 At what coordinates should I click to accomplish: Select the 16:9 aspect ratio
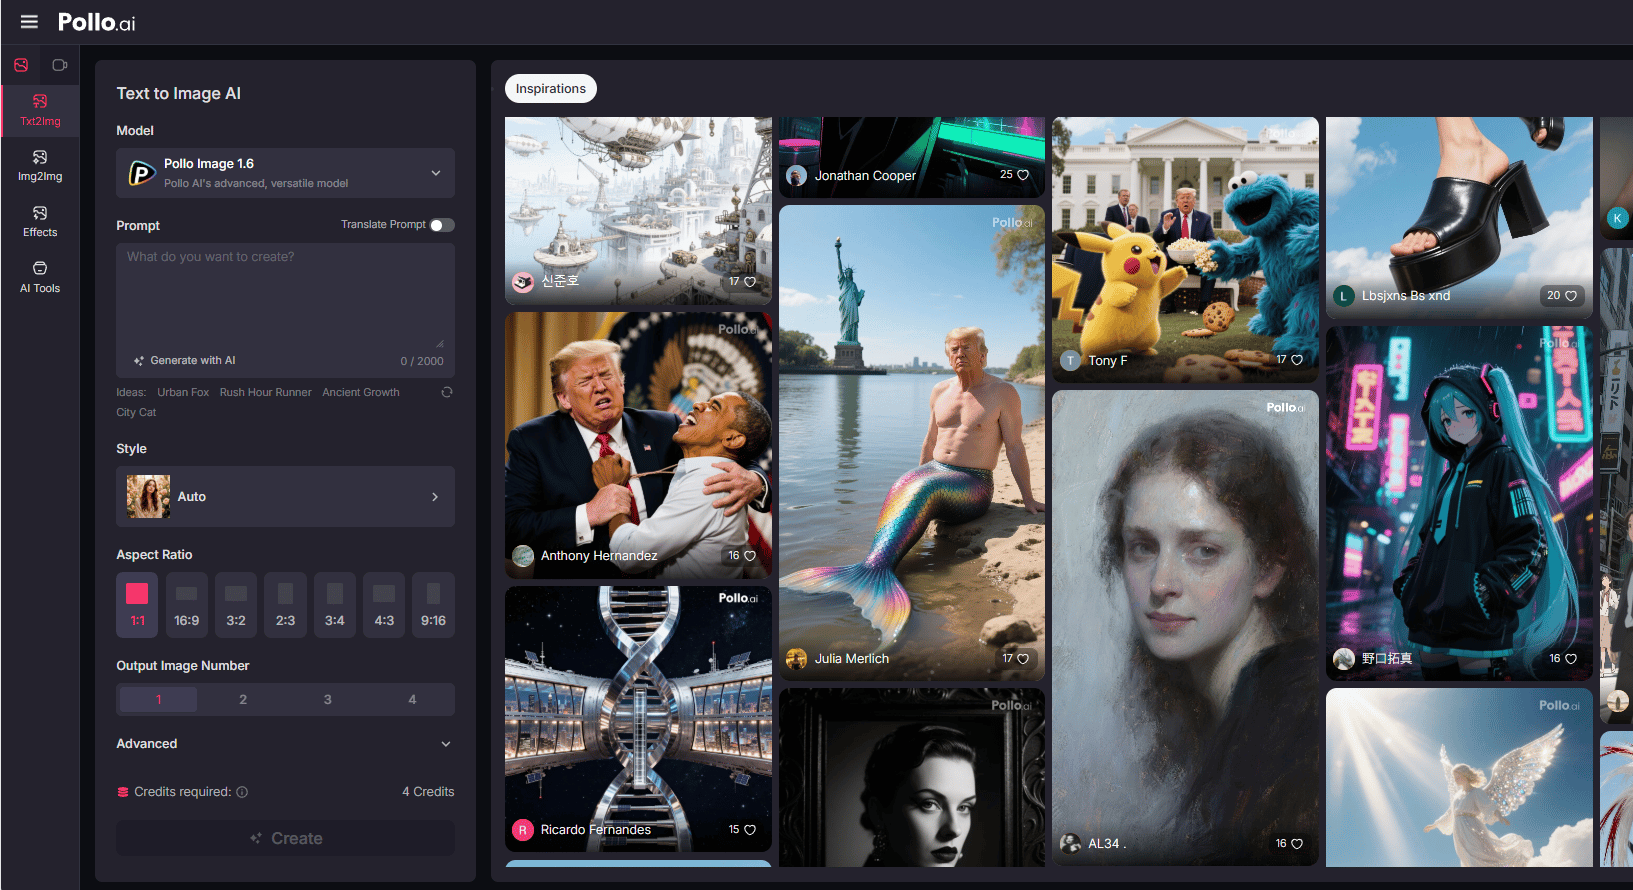pyautogui.click(x=187, y=605)
